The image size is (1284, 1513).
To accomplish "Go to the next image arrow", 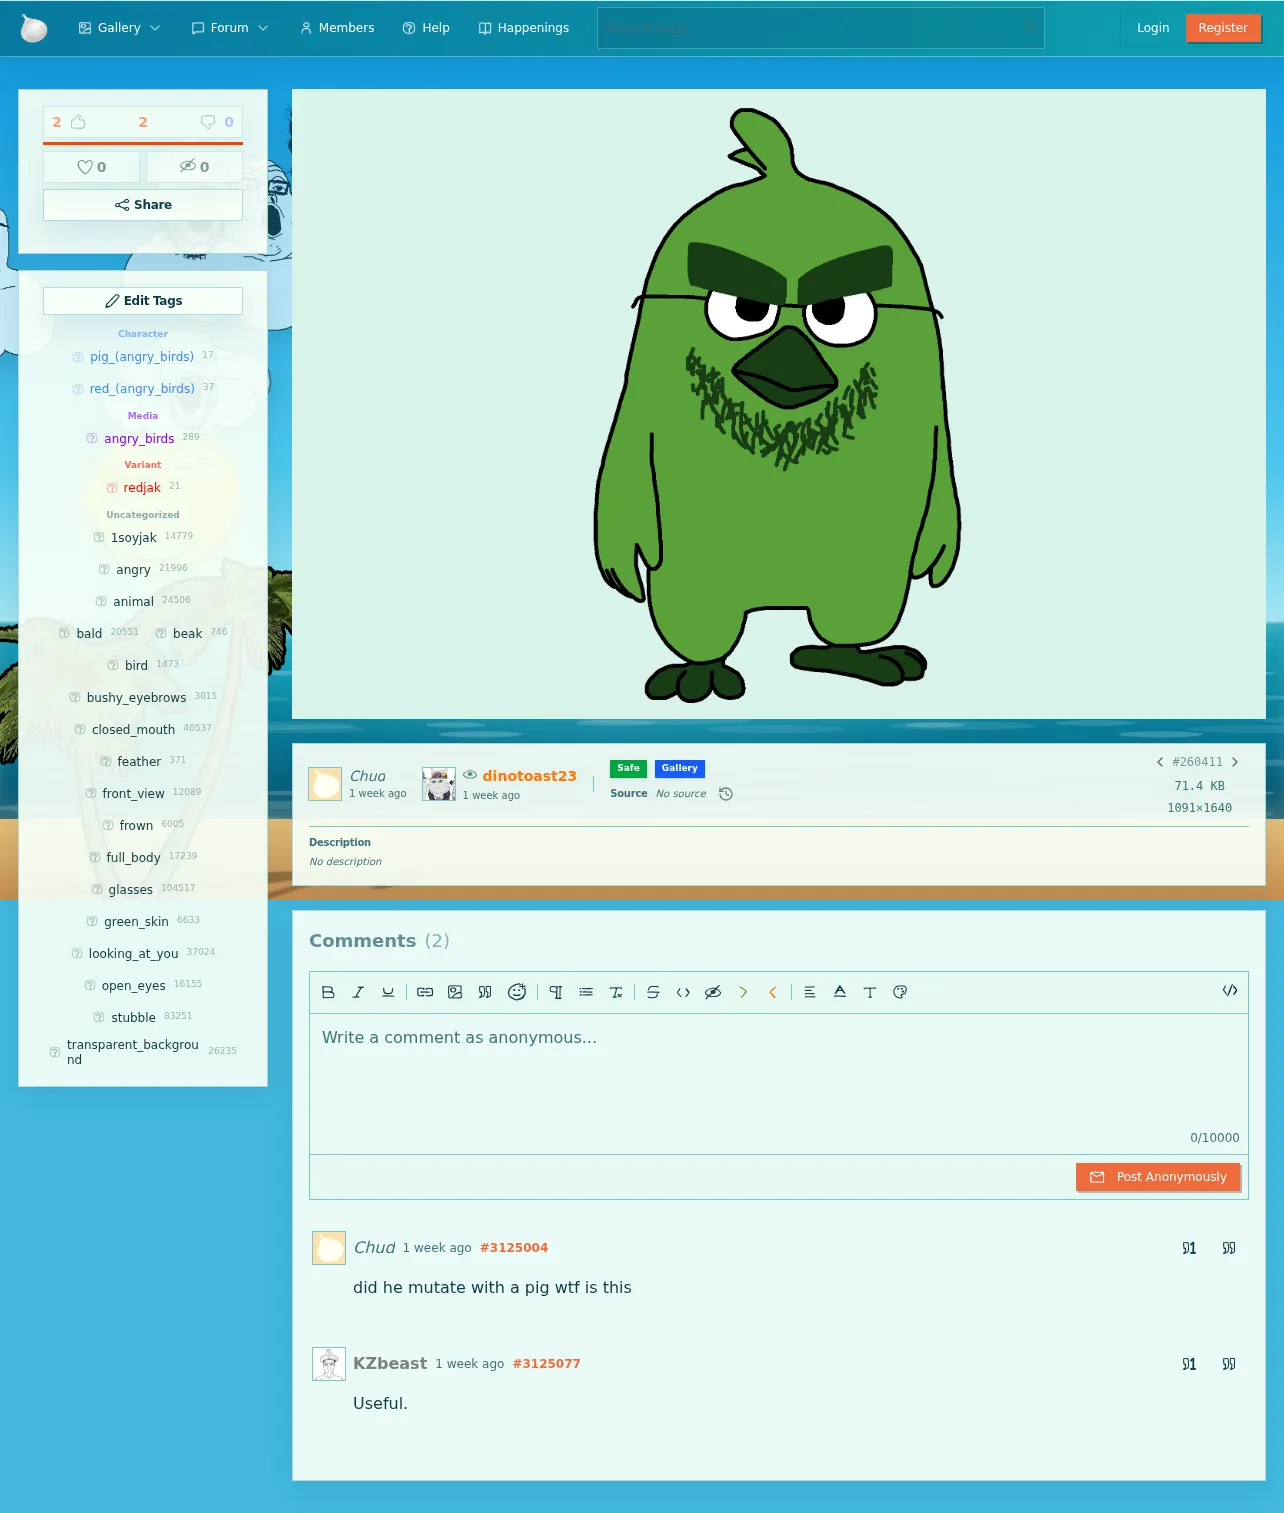I will 1235,762.
